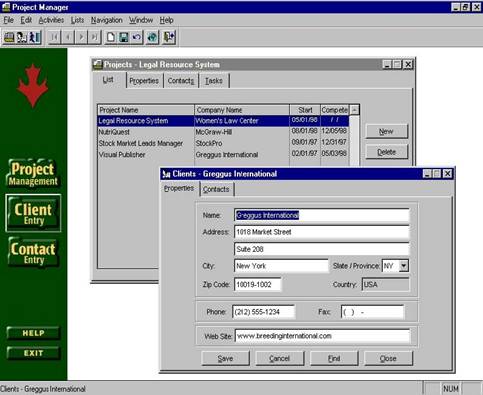Go to first record toolbar arrow

coord(54,37)
